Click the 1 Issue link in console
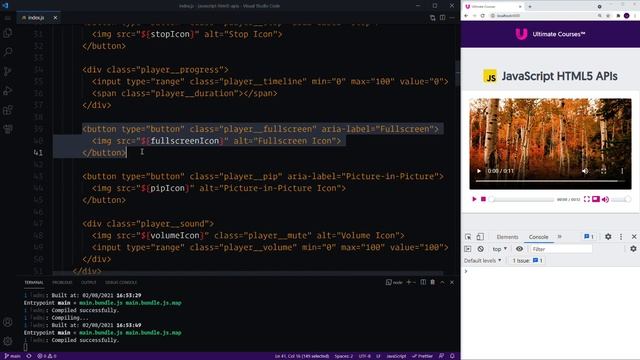 [527, 260]
